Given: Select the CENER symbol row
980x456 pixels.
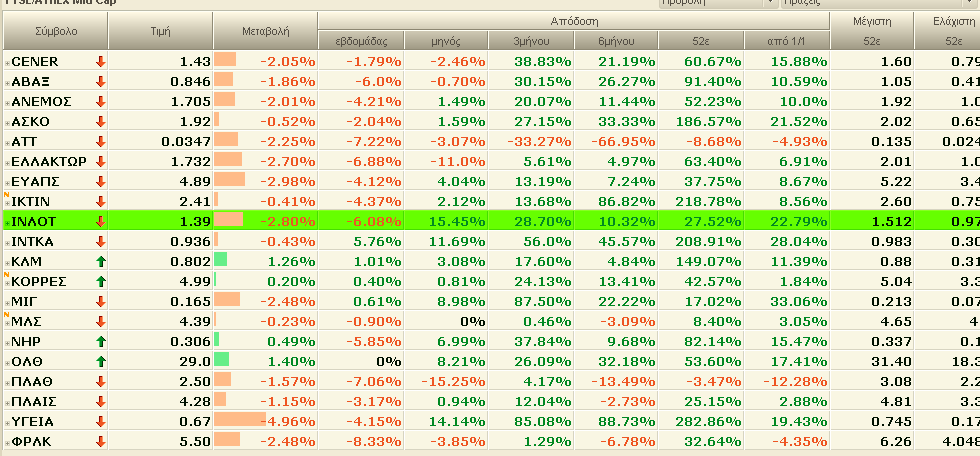Looking at the screenshot, I should click(x=35, y=61).
